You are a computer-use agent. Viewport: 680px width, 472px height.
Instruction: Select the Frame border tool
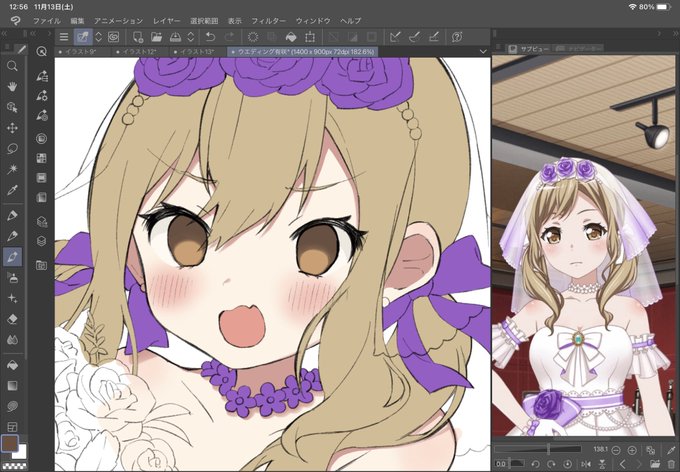click(12, 427)
